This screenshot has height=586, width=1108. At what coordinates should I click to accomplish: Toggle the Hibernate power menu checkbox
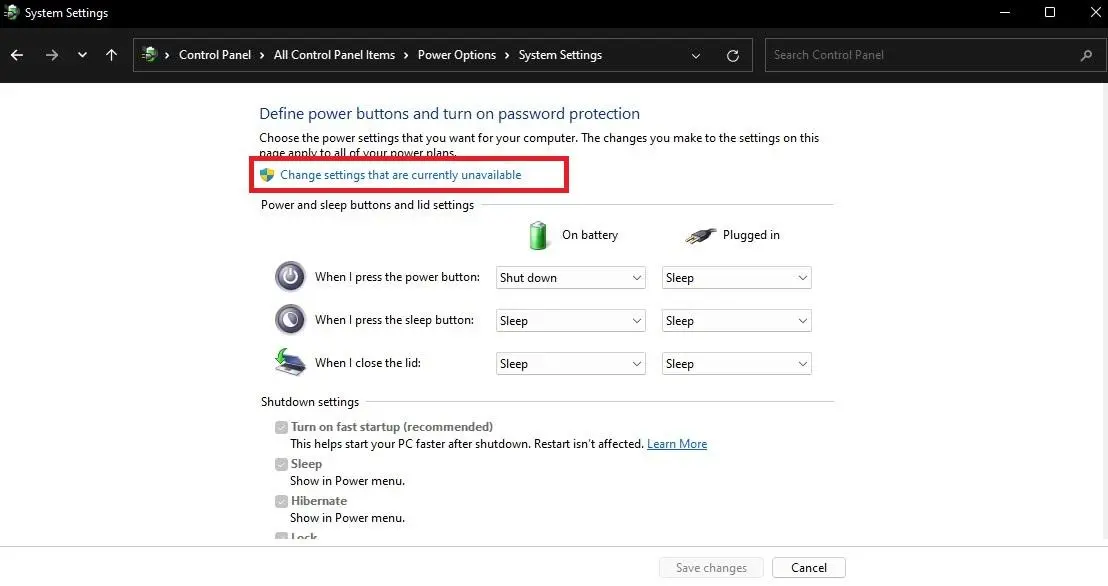[x=281, y=500]
